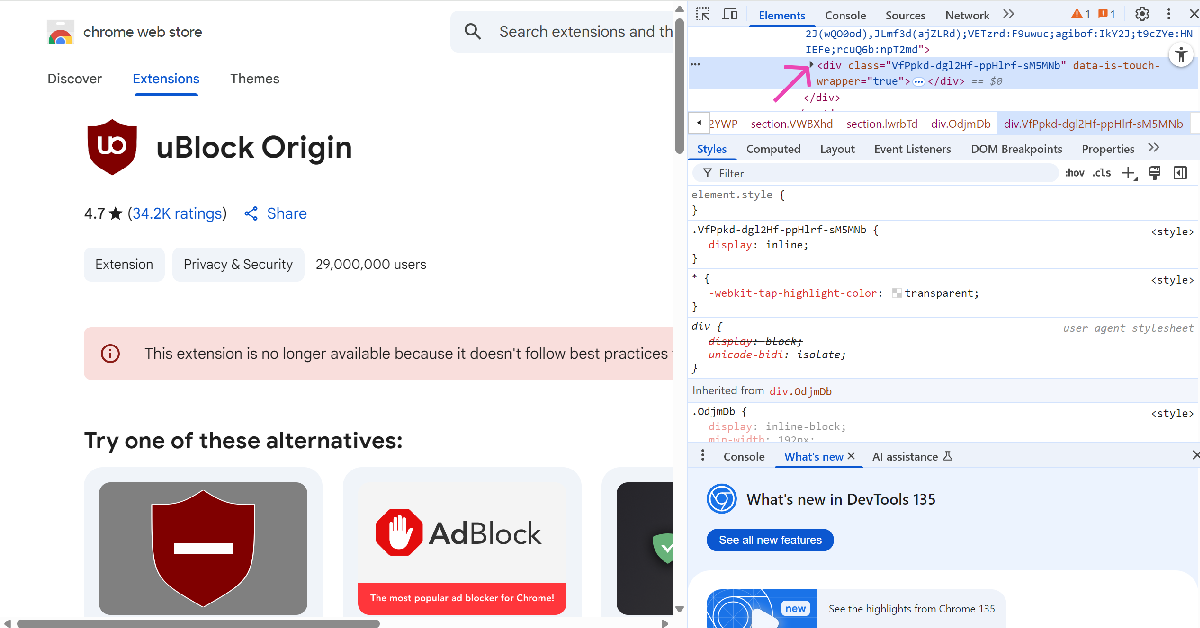The width and height of the screenshot is (1200, 628).
Task: Click the funnel icon in Filter box
Action: [708, 173]
